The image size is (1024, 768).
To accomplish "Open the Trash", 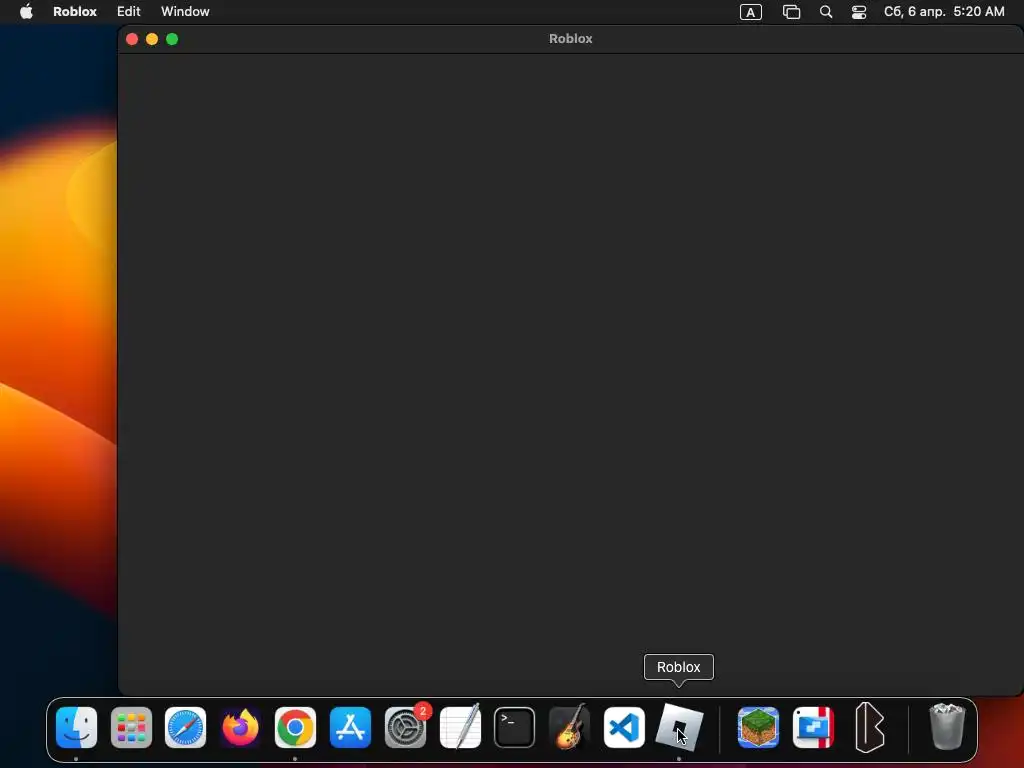I will (947, 726).
